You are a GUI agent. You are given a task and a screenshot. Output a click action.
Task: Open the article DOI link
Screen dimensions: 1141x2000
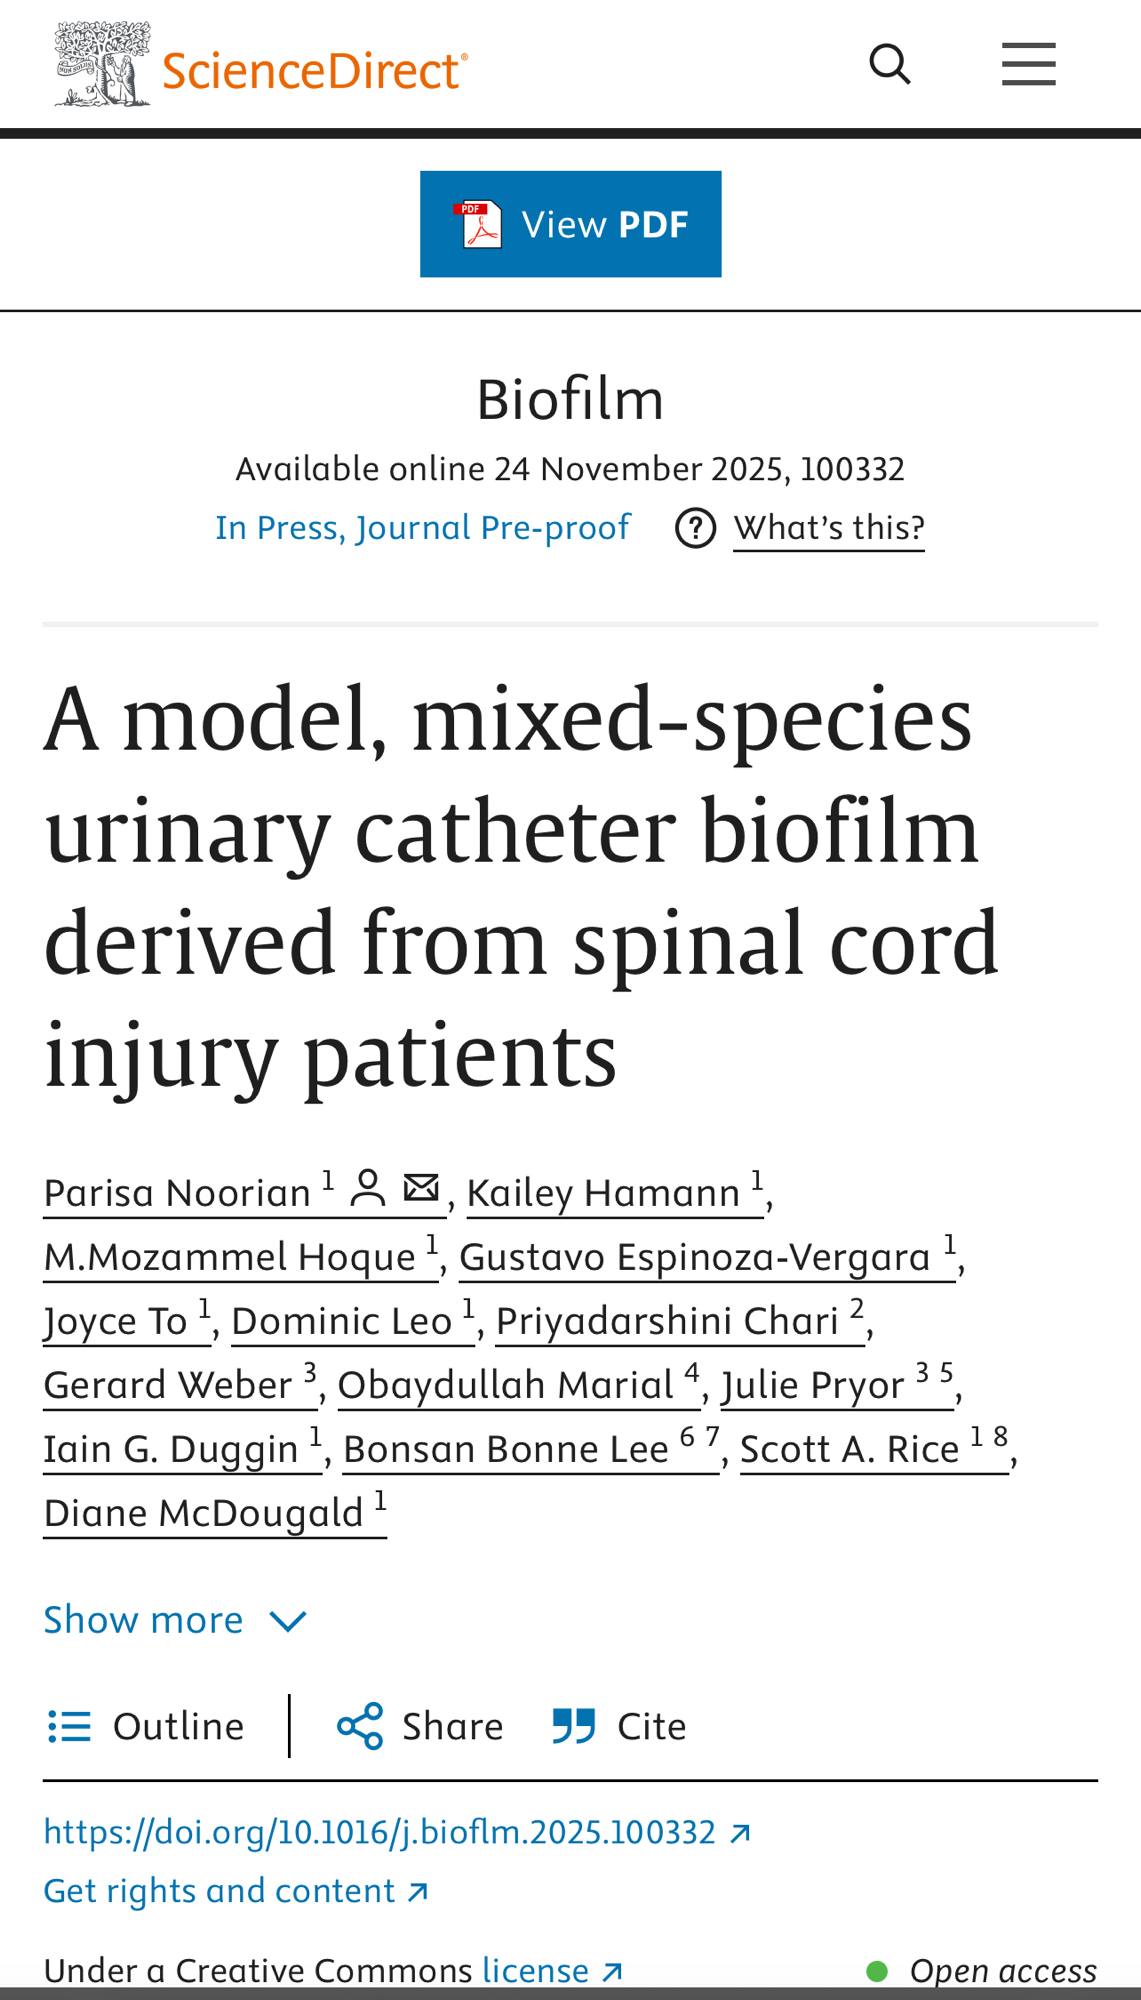(380, 1832)
